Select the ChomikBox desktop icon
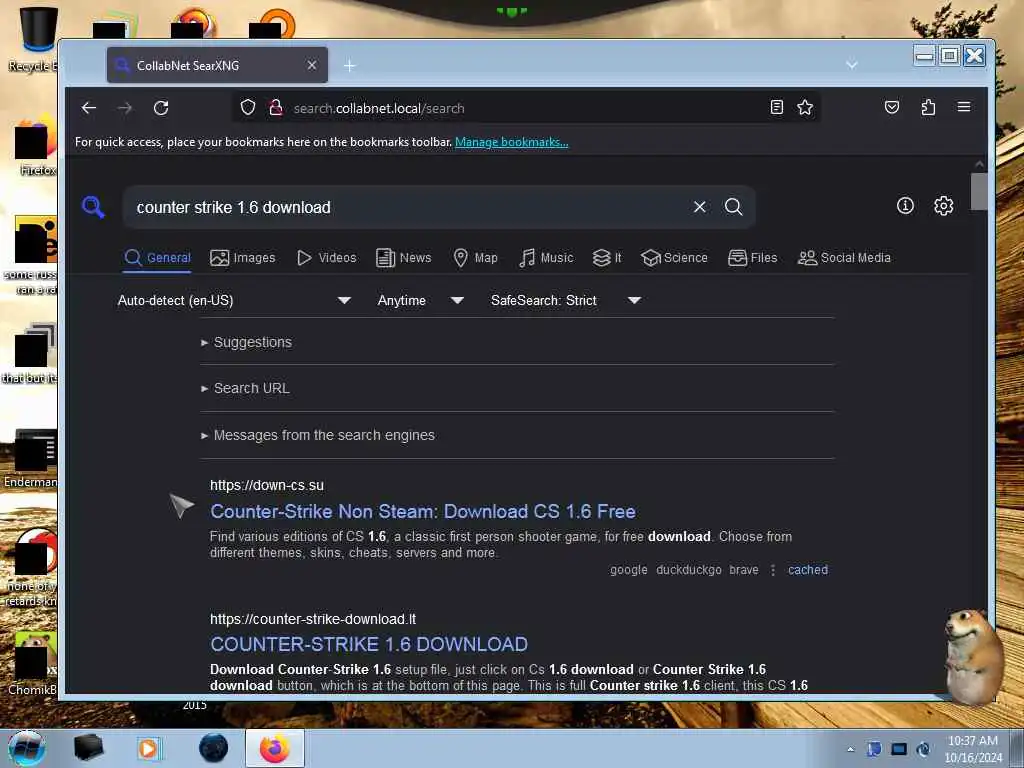Viewport: 1024px width, 768px height. (33, 663)
